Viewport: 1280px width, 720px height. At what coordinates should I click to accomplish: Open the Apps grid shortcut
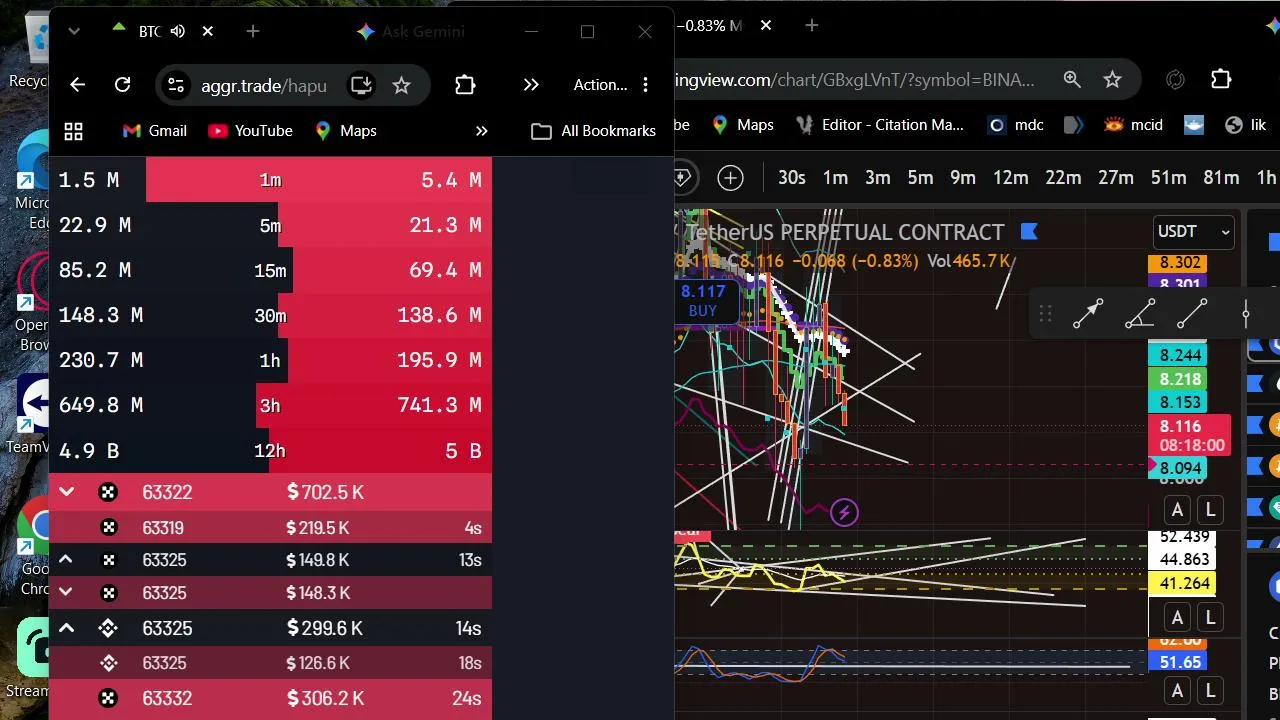(x=73, y=131)
